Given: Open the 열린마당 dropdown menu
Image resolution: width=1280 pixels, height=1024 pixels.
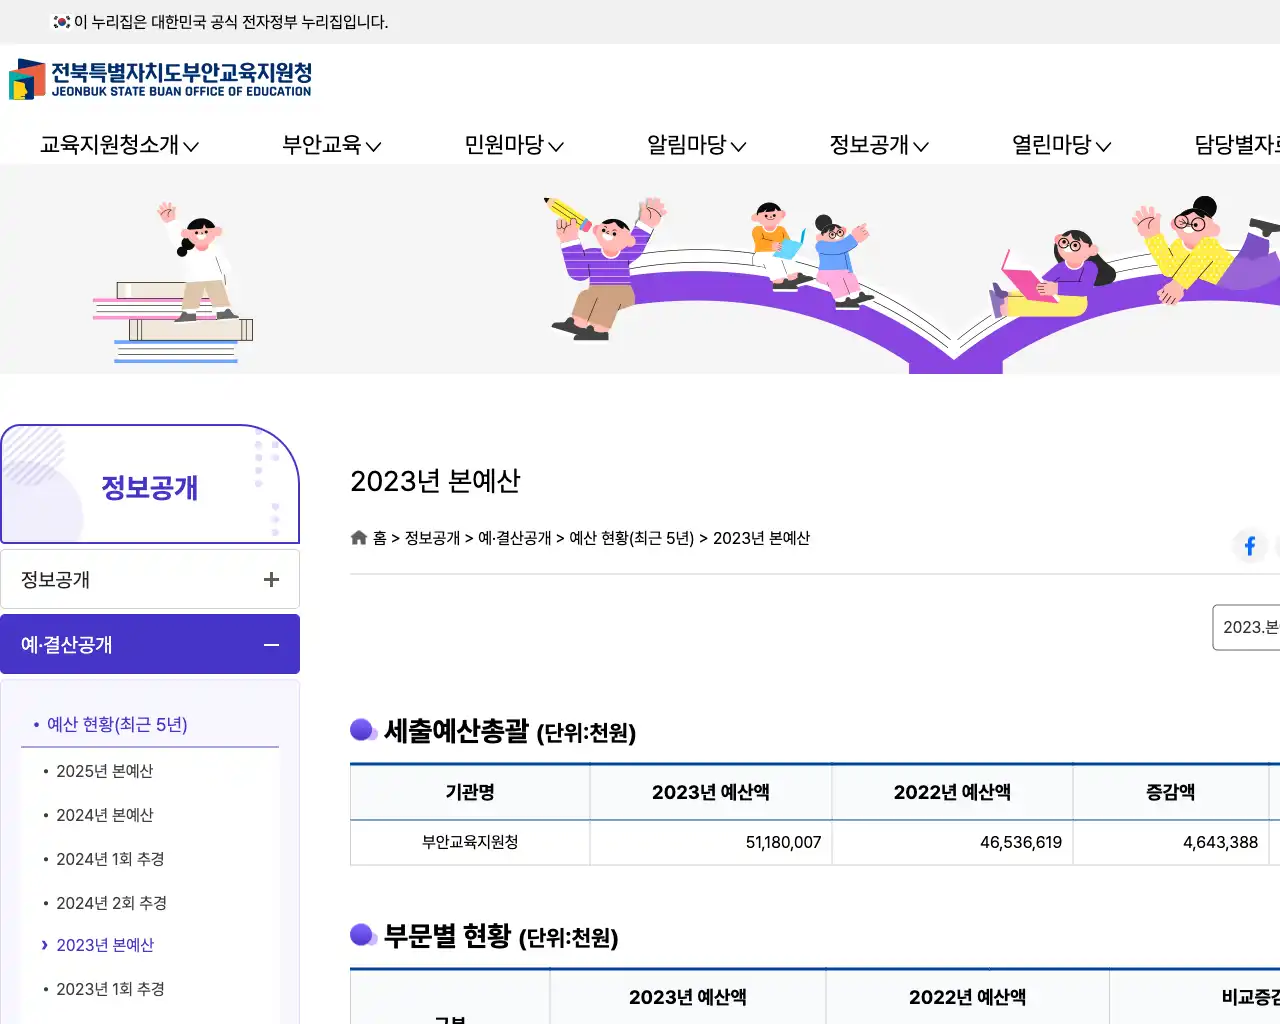Looking at the screenshot, I should (x=1062, y=145).
